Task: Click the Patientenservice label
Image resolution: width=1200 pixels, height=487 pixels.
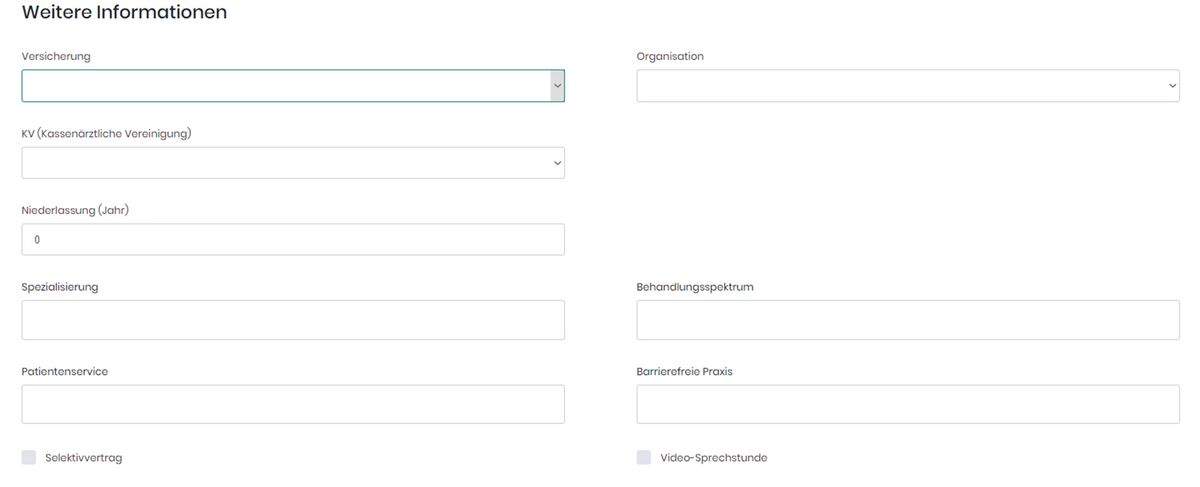Action: (x=65, y=371)
